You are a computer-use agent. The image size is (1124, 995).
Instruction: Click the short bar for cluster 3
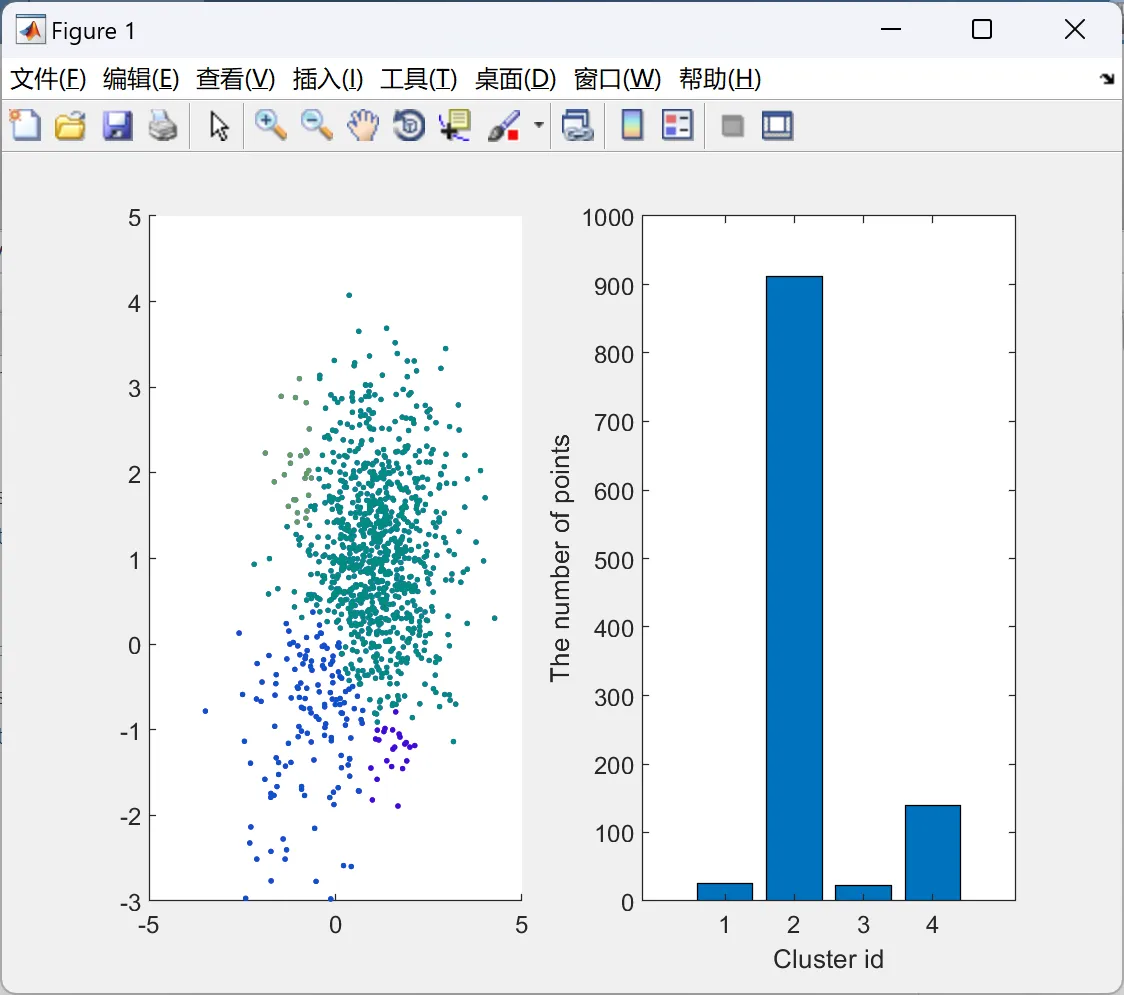point(863,893)
